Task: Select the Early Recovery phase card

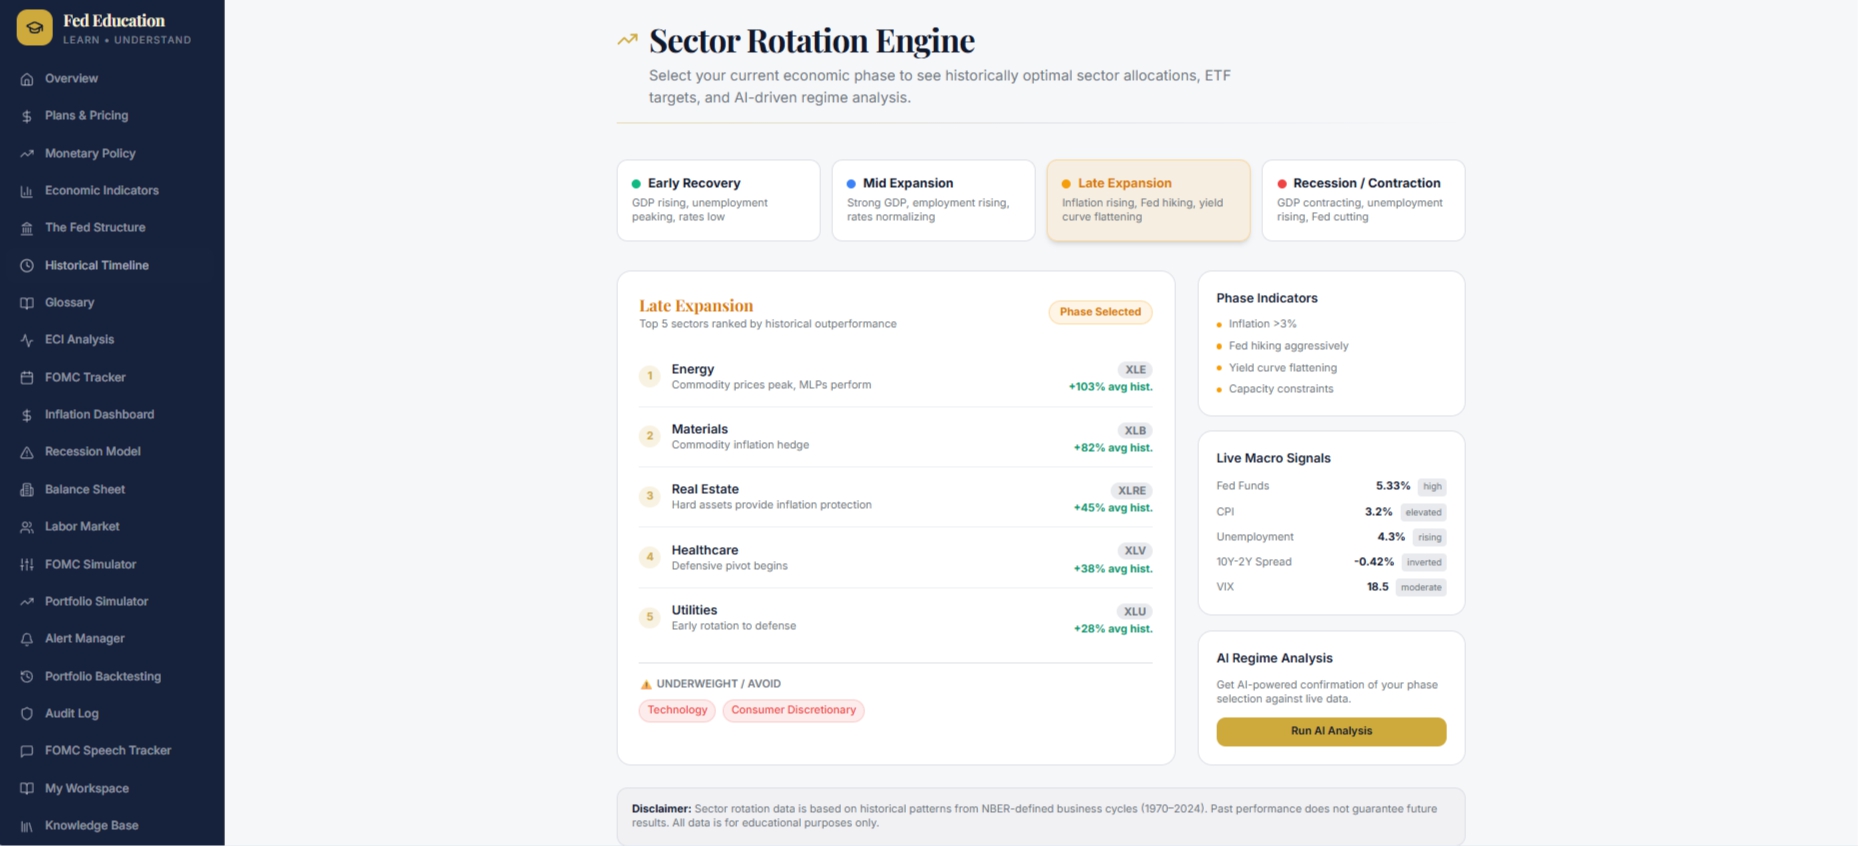Action: [x=718, y=200]
